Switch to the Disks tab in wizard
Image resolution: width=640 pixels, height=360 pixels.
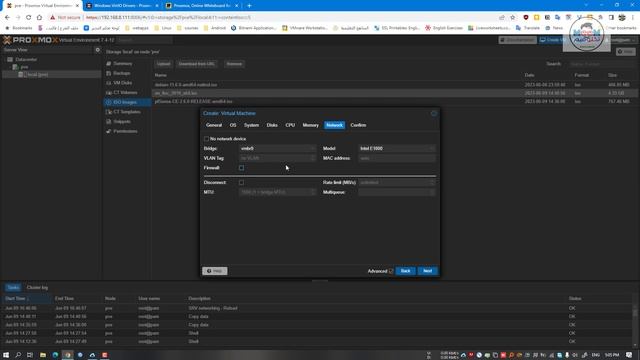pyautogui.click(x=272, y=125)
